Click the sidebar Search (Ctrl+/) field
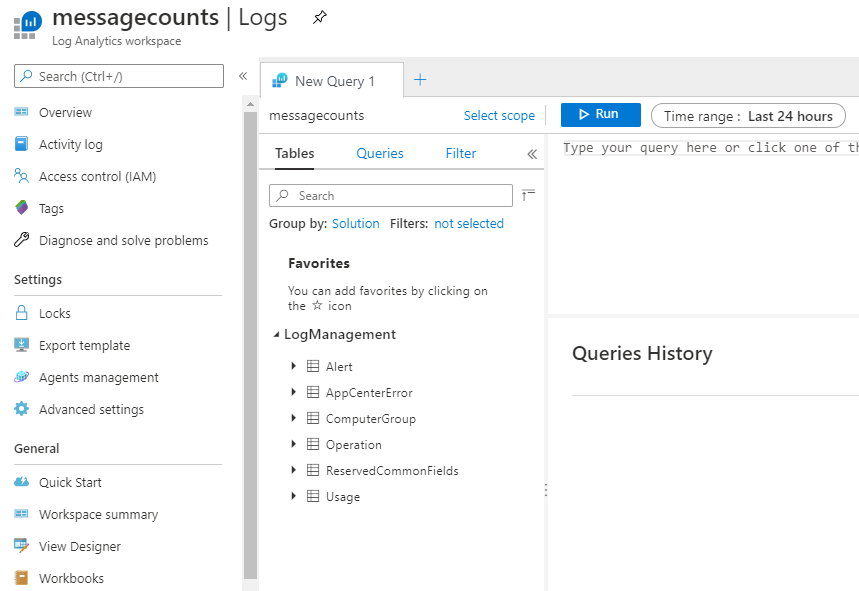The width and height of the screenshot is (859, 591). pos(119,76)
